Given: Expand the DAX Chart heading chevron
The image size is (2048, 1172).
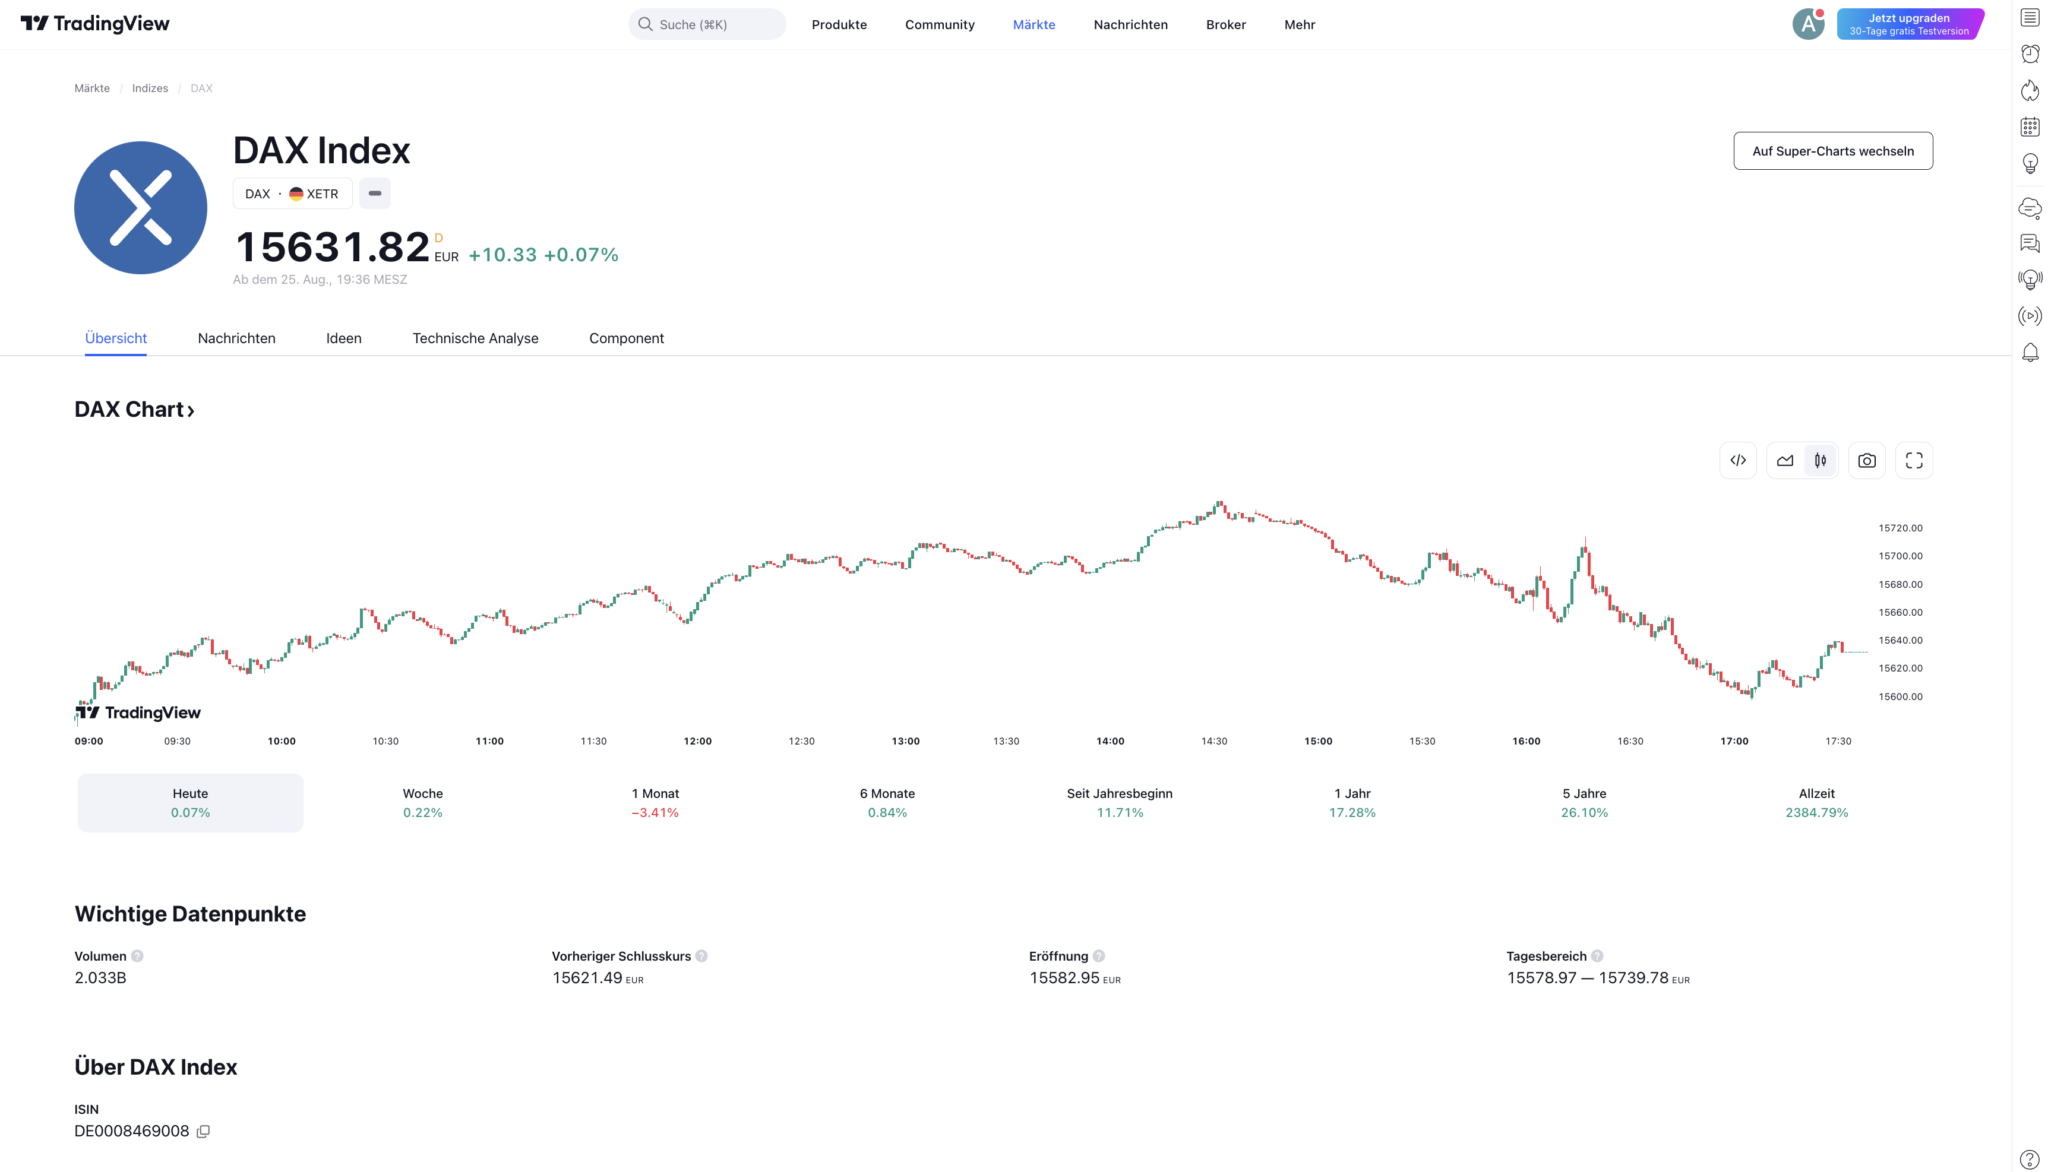Looking at the screenshot, I should point(191,409).
